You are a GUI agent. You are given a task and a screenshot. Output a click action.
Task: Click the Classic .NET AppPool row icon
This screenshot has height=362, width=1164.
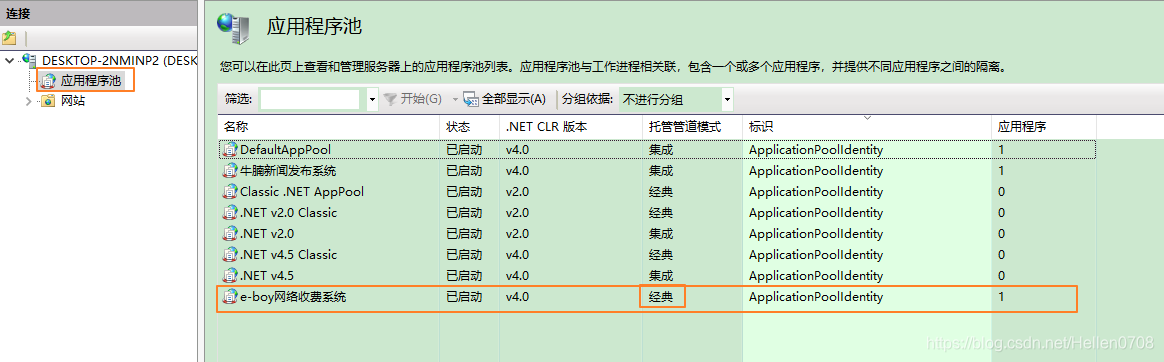point(230,191)
